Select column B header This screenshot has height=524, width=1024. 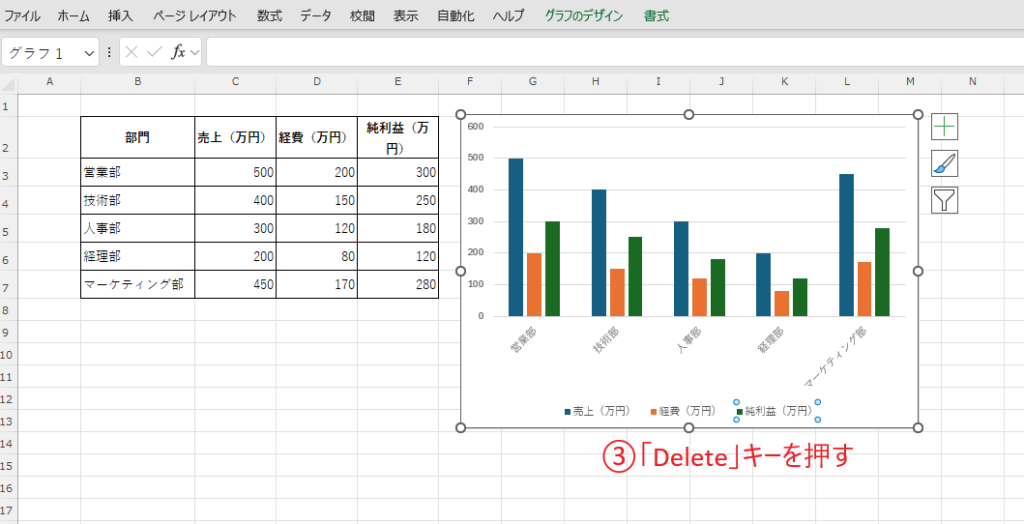tap(137, 82)
